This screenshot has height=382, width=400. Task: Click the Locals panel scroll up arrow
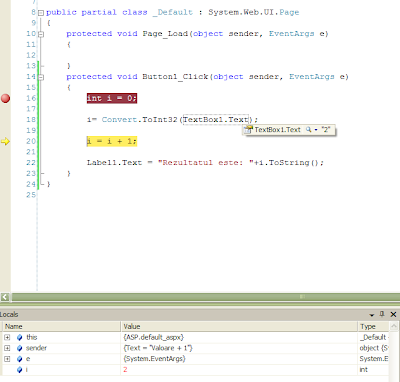point(394,326)
